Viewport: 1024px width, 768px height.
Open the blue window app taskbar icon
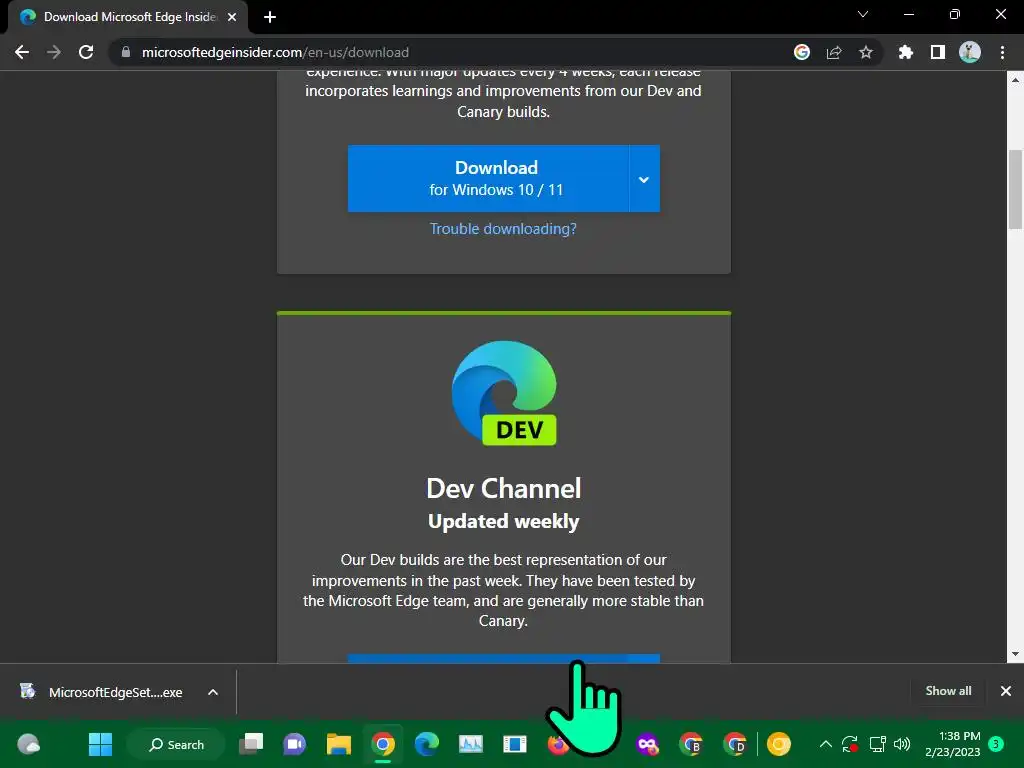[515, 744]
